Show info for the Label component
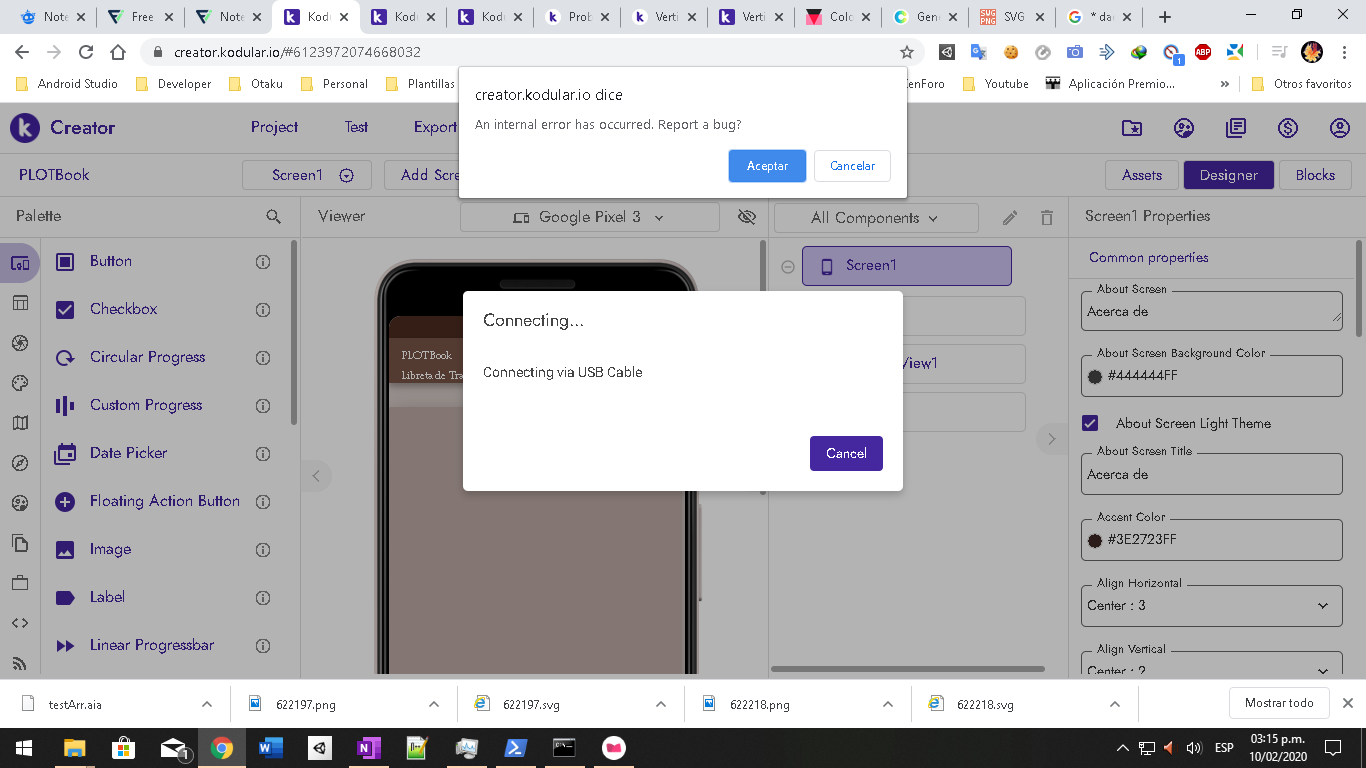Screen dimensions: 1366x768 pyautogui.click(x=263, y=598)
